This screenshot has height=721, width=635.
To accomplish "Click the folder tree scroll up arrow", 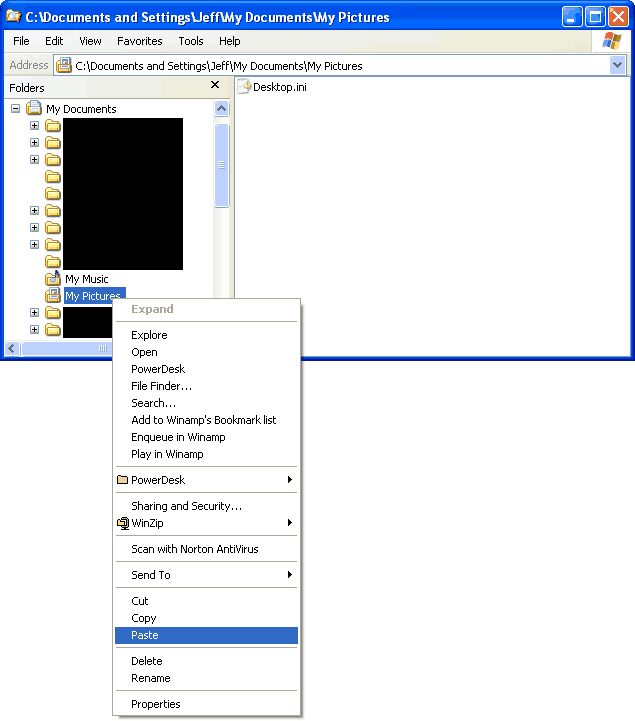I will (222, 109).
